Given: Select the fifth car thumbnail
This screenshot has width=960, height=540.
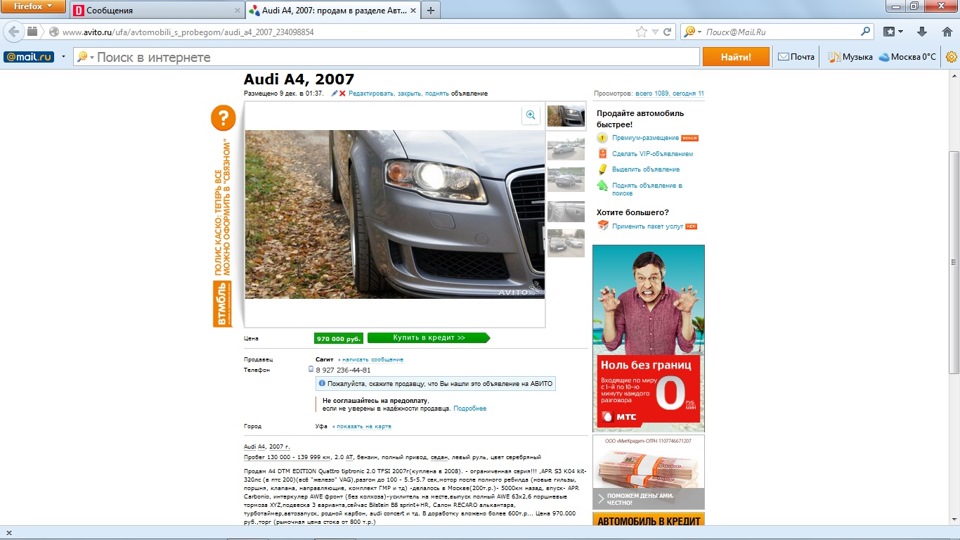Looking at the screenshot, I should point(566,242).
